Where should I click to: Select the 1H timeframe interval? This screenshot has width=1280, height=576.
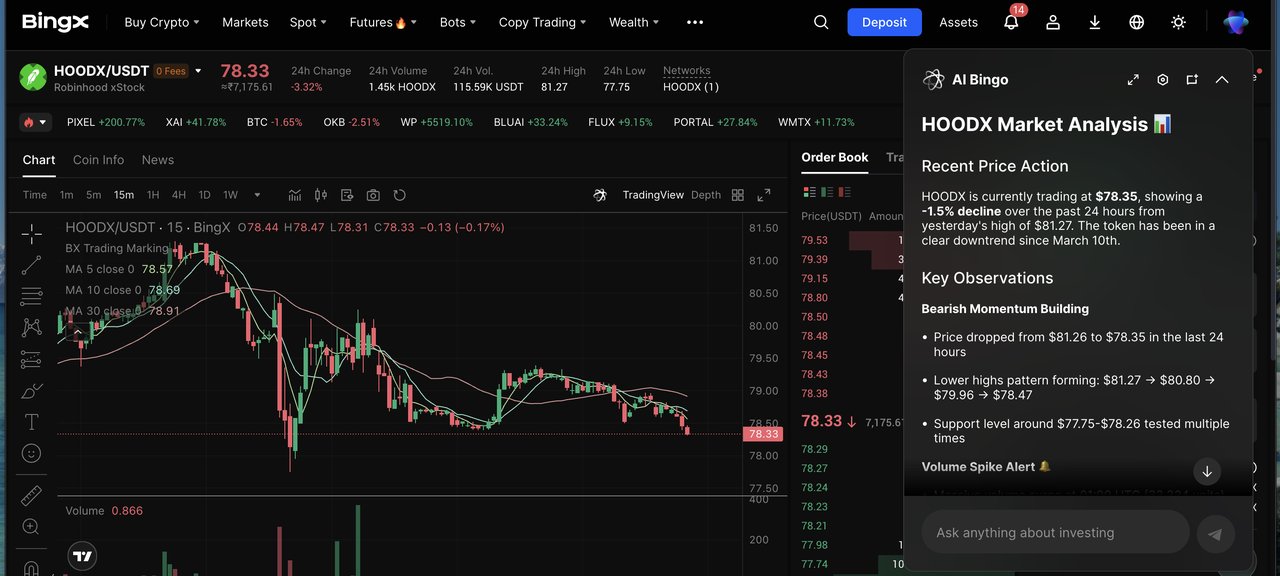coord(153,195)
